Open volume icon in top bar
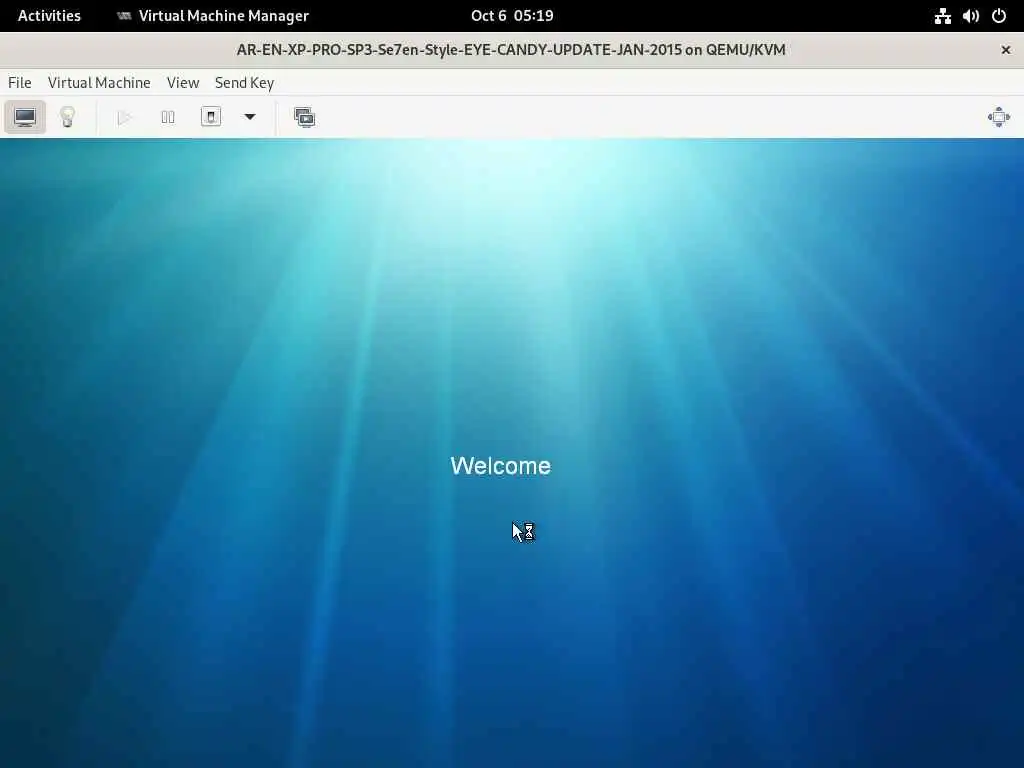 pos(970,16)
